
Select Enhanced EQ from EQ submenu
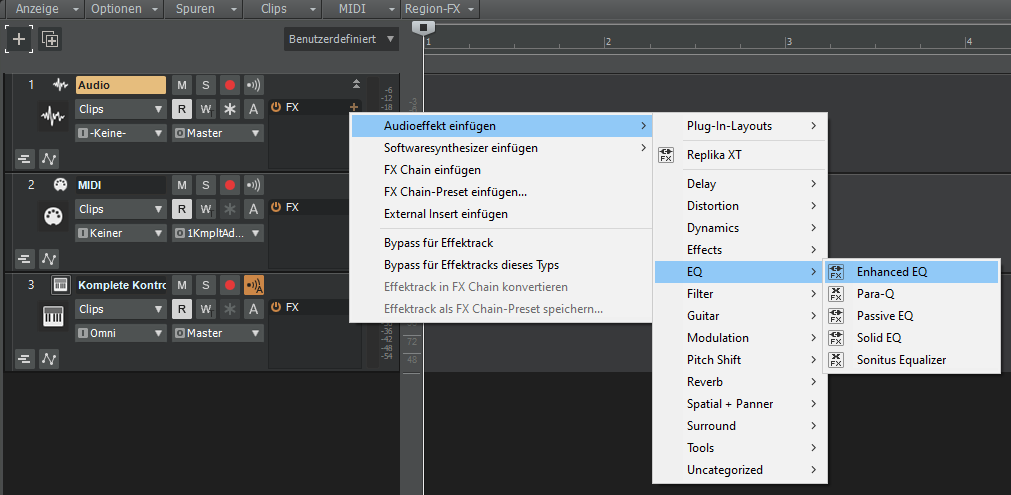(x=912, y=272)
